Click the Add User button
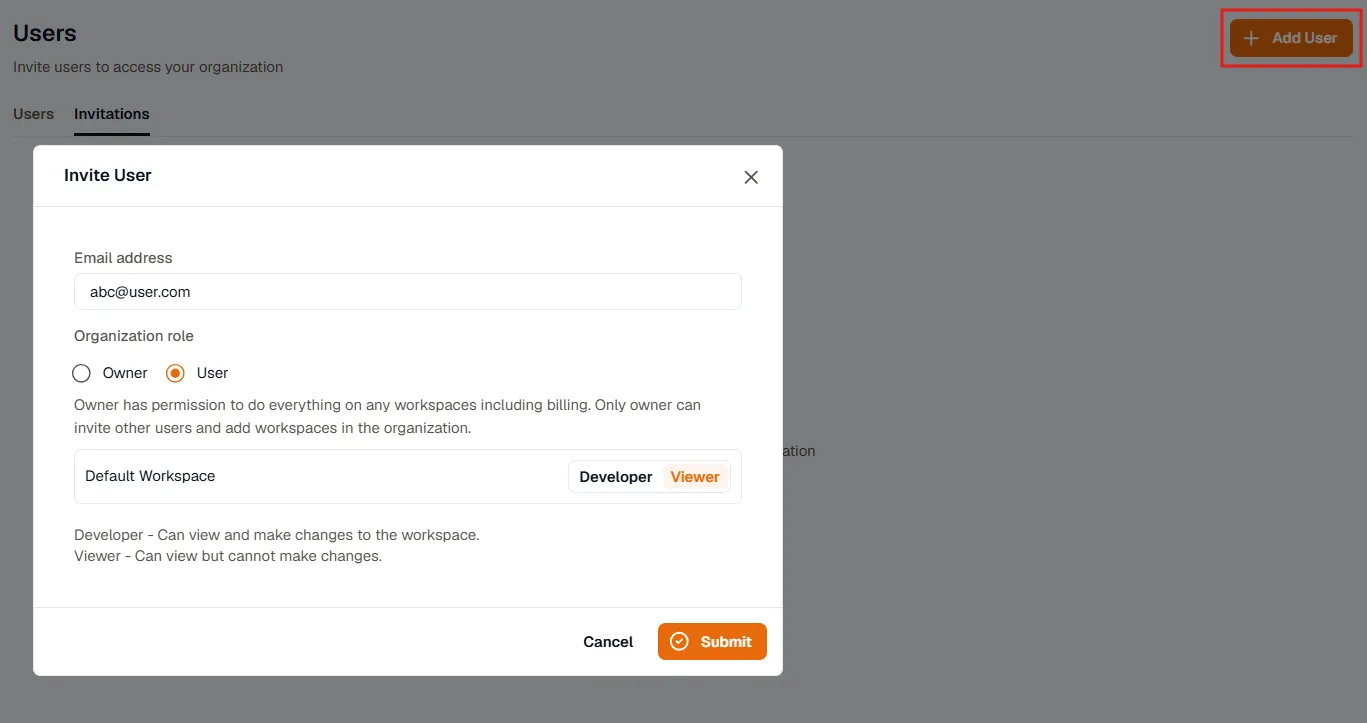The image size is (1367, 723). click(1291, 38)
